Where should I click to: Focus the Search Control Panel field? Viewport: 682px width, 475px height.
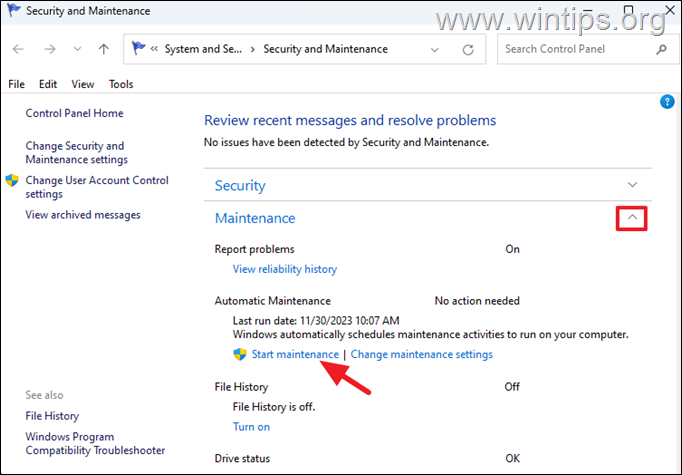(588, 49)
